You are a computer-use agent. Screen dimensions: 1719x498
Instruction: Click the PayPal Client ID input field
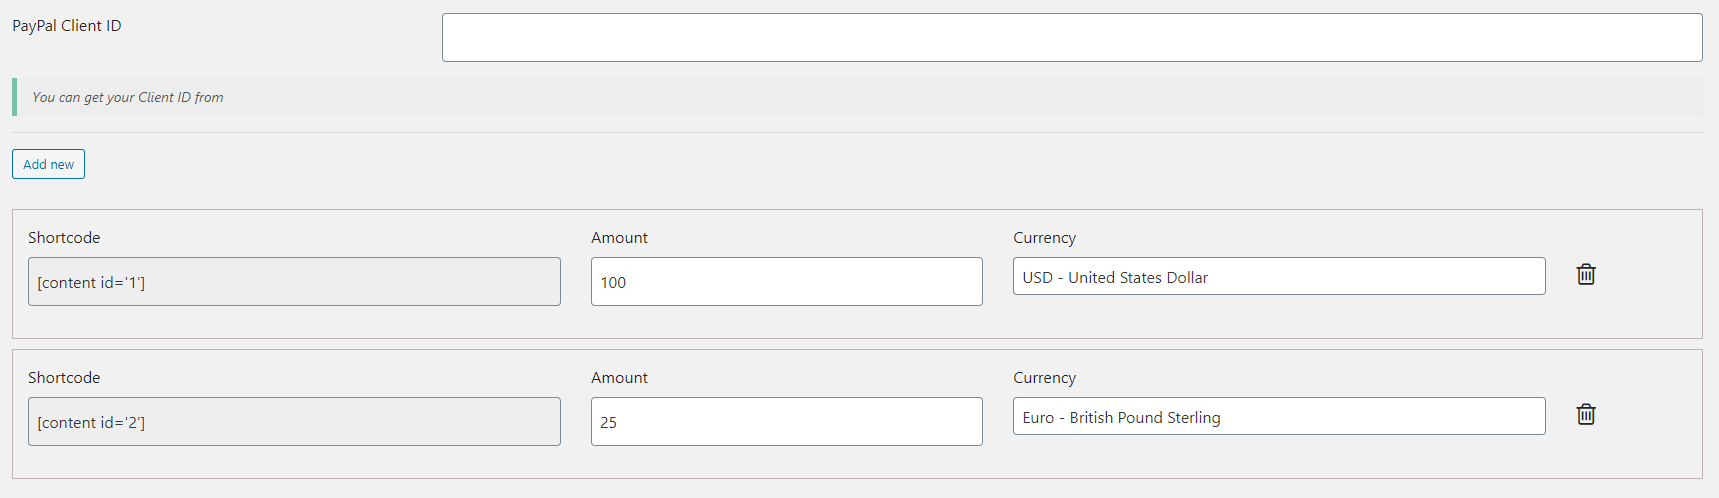coord(1072,37)
